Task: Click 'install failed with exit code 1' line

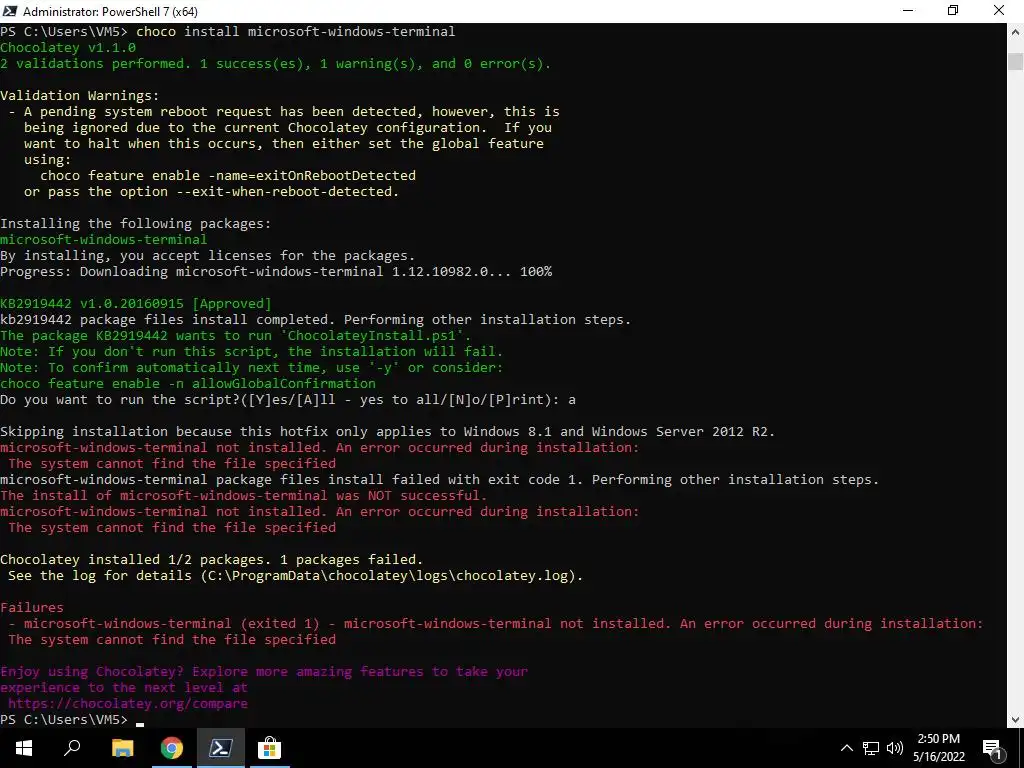Action: point(440,479)
